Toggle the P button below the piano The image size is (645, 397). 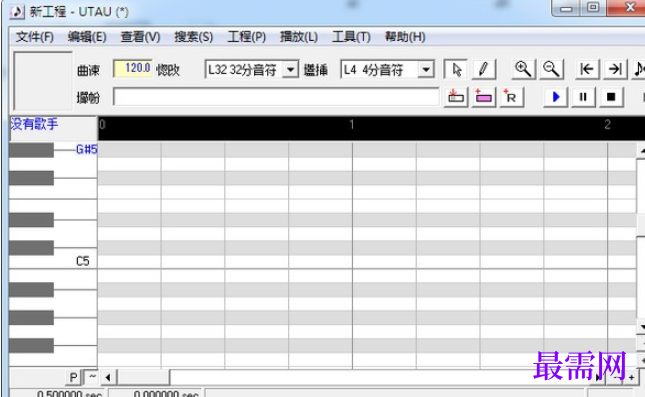pos(73,377)
